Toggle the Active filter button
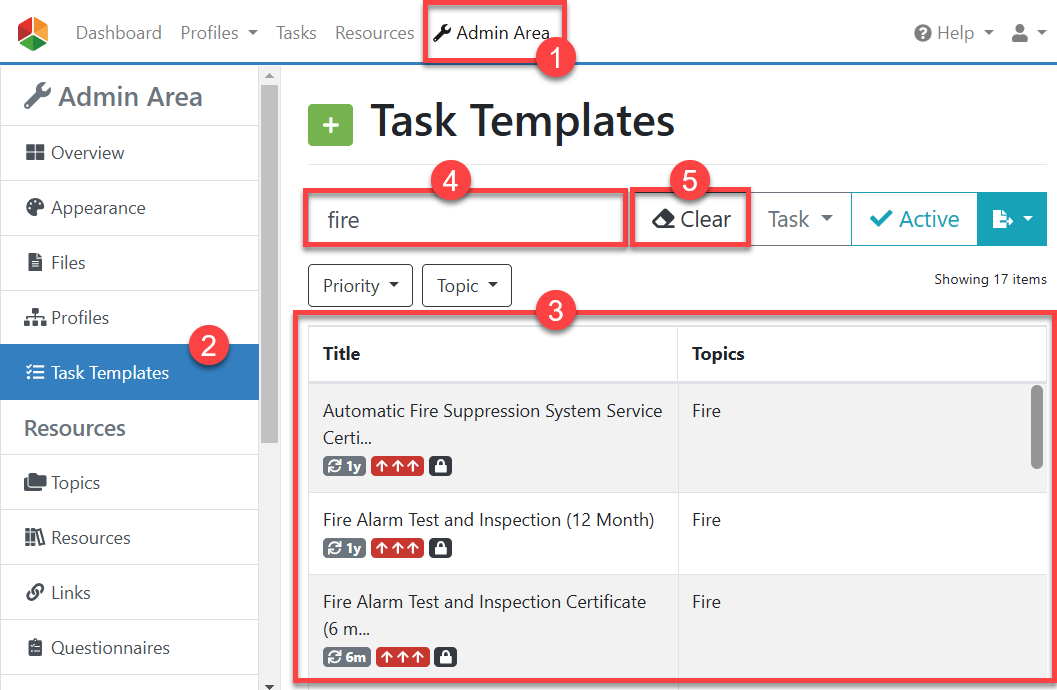This screenshot has height=690, width=1057. coord(913,219)
